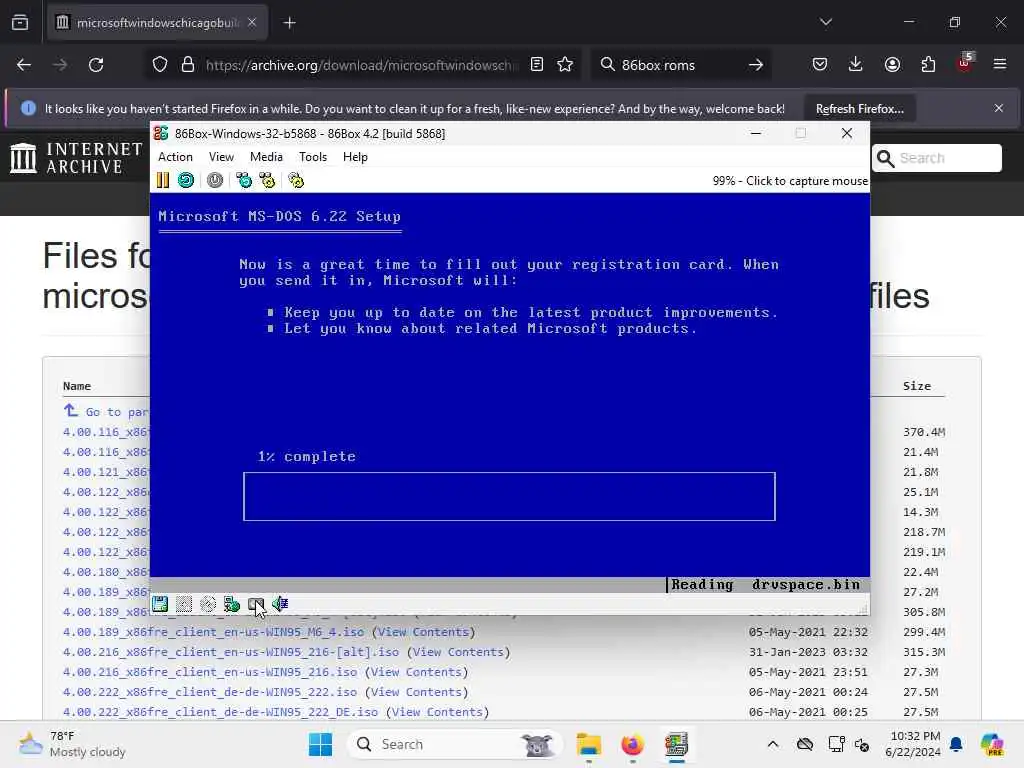Open the Firefox extensions puzzle icon
Image resolution: width=1024 pixels, height=768 pixels.
pyautogui.click(x=928, y=65)
